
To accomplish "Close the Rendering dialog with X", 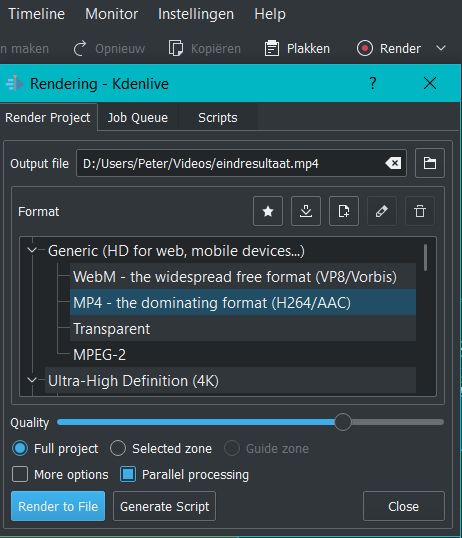I will (430, 83).
